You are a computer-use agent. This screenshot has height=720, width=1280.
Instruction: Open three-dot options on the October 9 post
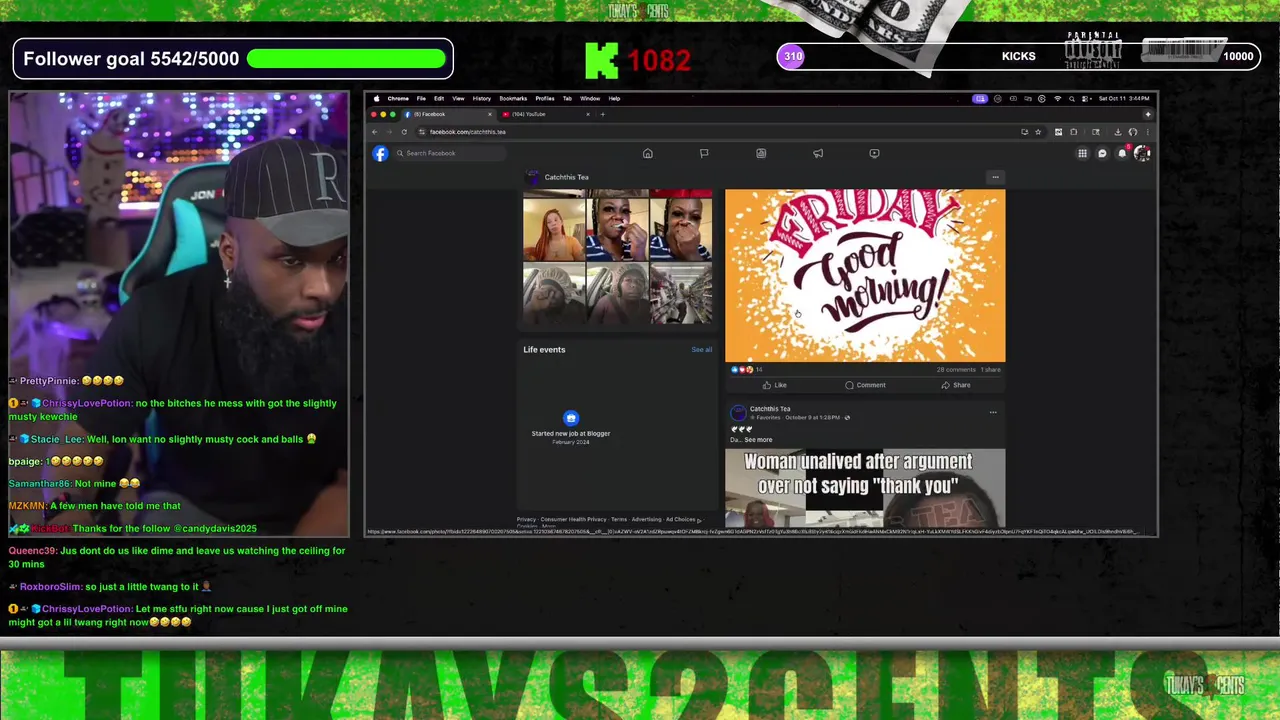coord(993,412)
